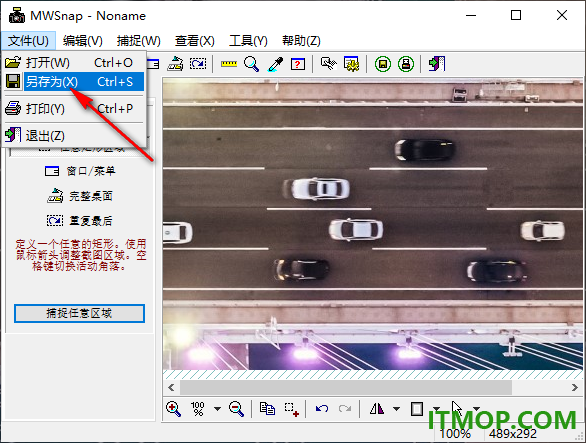Open the 文件(U) menu

pyautogui.click(x=28, y=40)
